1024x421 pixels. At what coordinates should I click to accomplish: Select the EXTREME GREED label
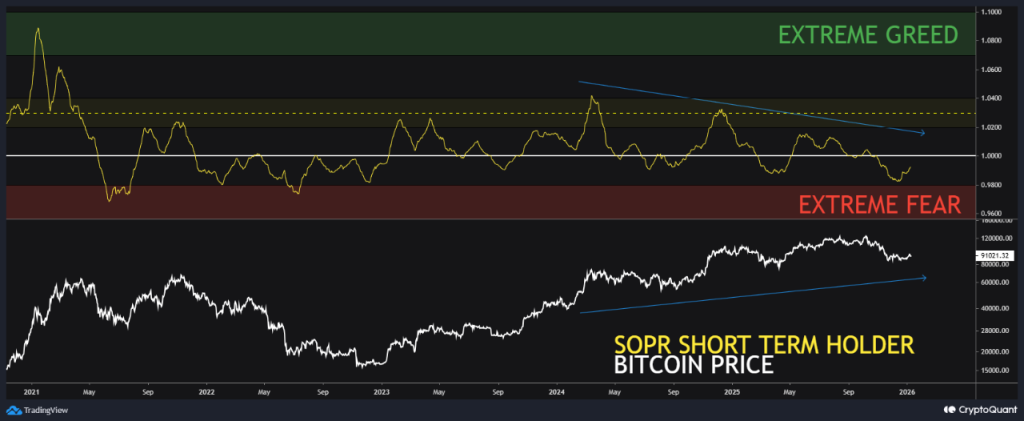point(867,35)
